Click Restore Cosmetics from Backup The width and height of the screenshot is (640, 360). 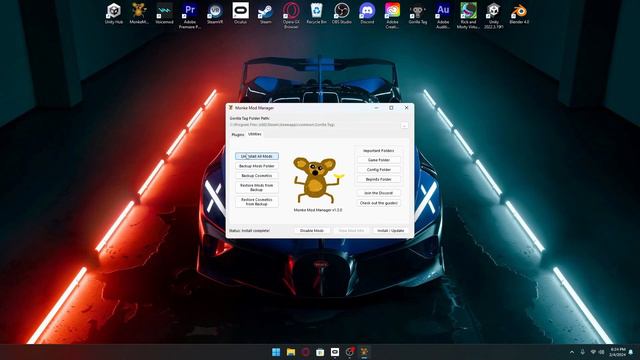[257, 202]
